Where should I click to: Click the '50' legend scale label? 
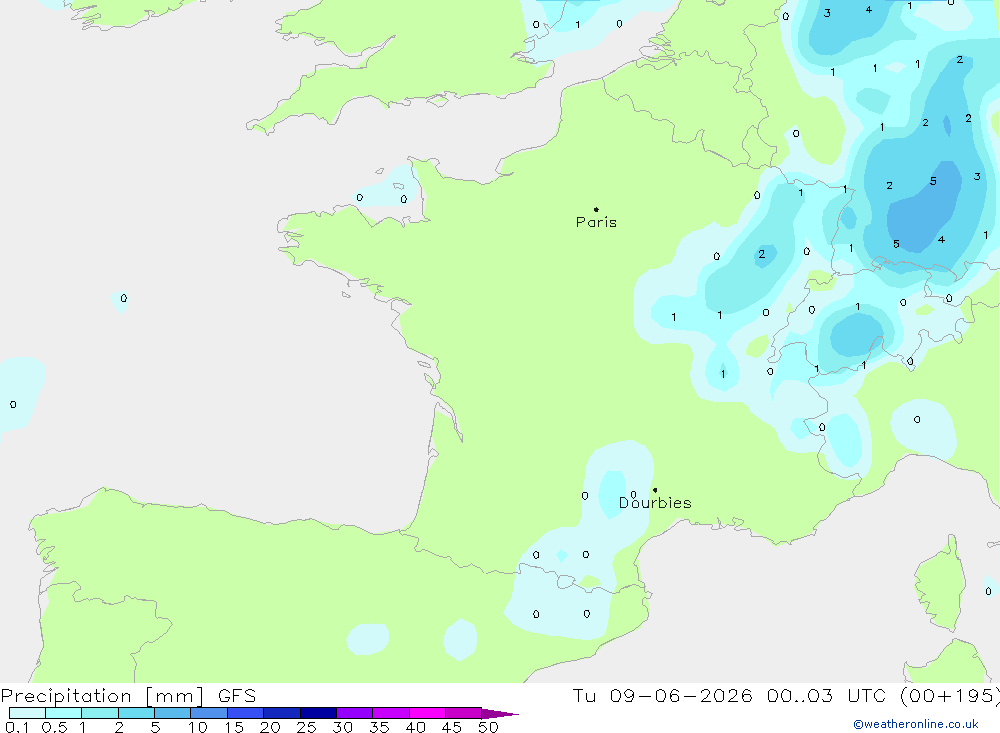point(489,727)
